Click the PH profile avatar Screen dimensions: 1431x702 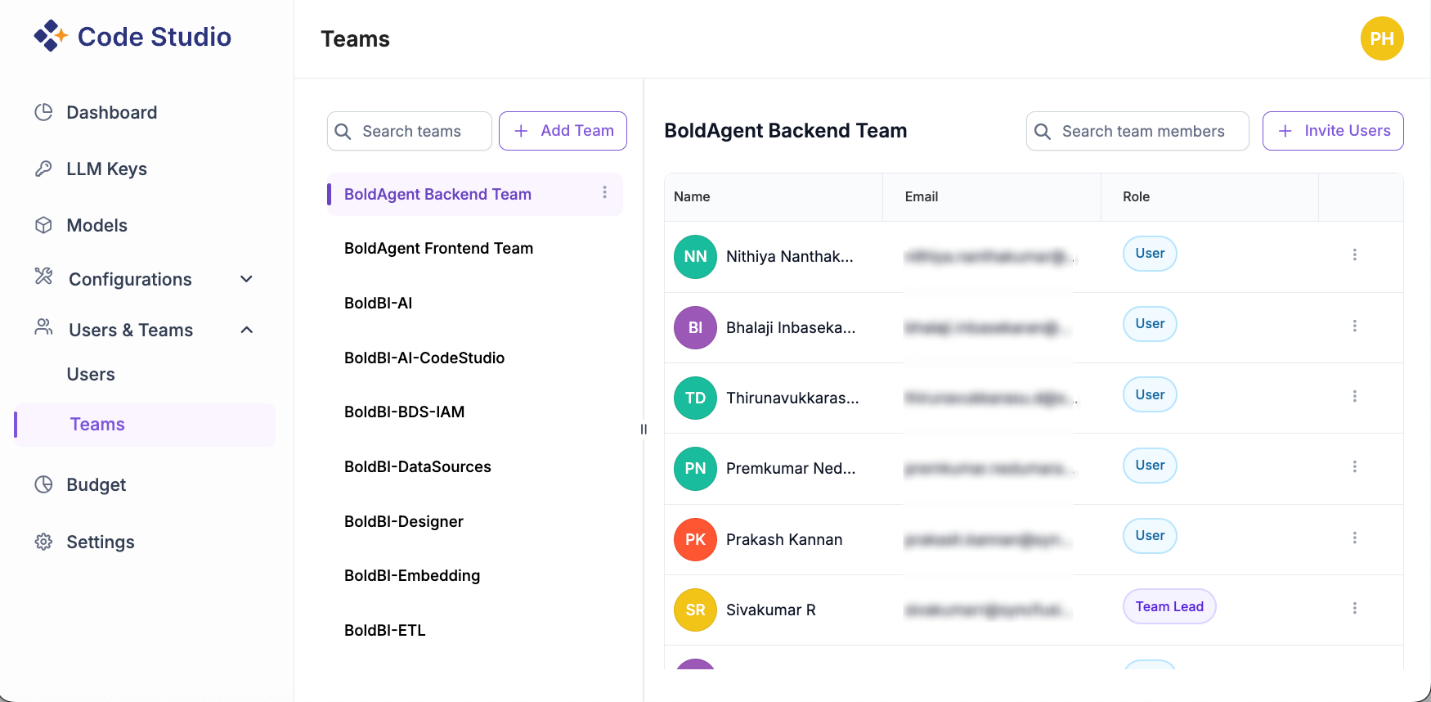click(1382, 39)
